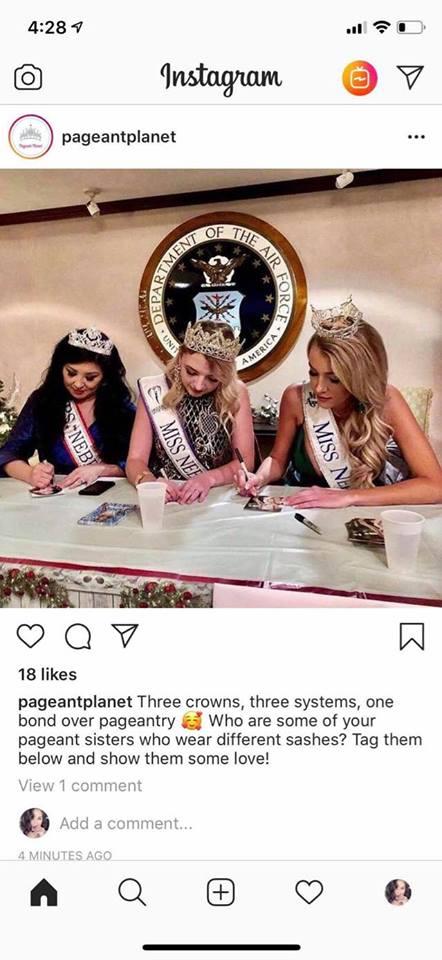Open pageantplanet username in post header
The width and height of the screenshot is (442, 960).
click(x=119, y=137)
